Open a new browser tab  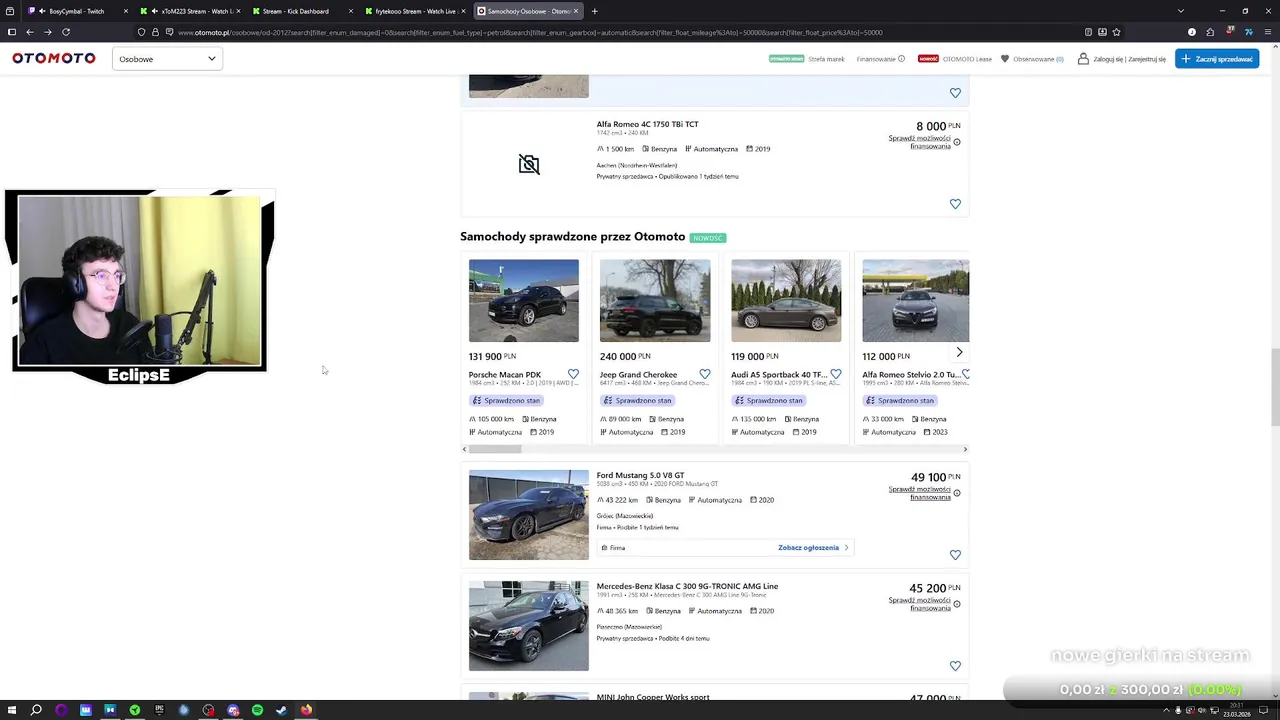pos(594,11)
